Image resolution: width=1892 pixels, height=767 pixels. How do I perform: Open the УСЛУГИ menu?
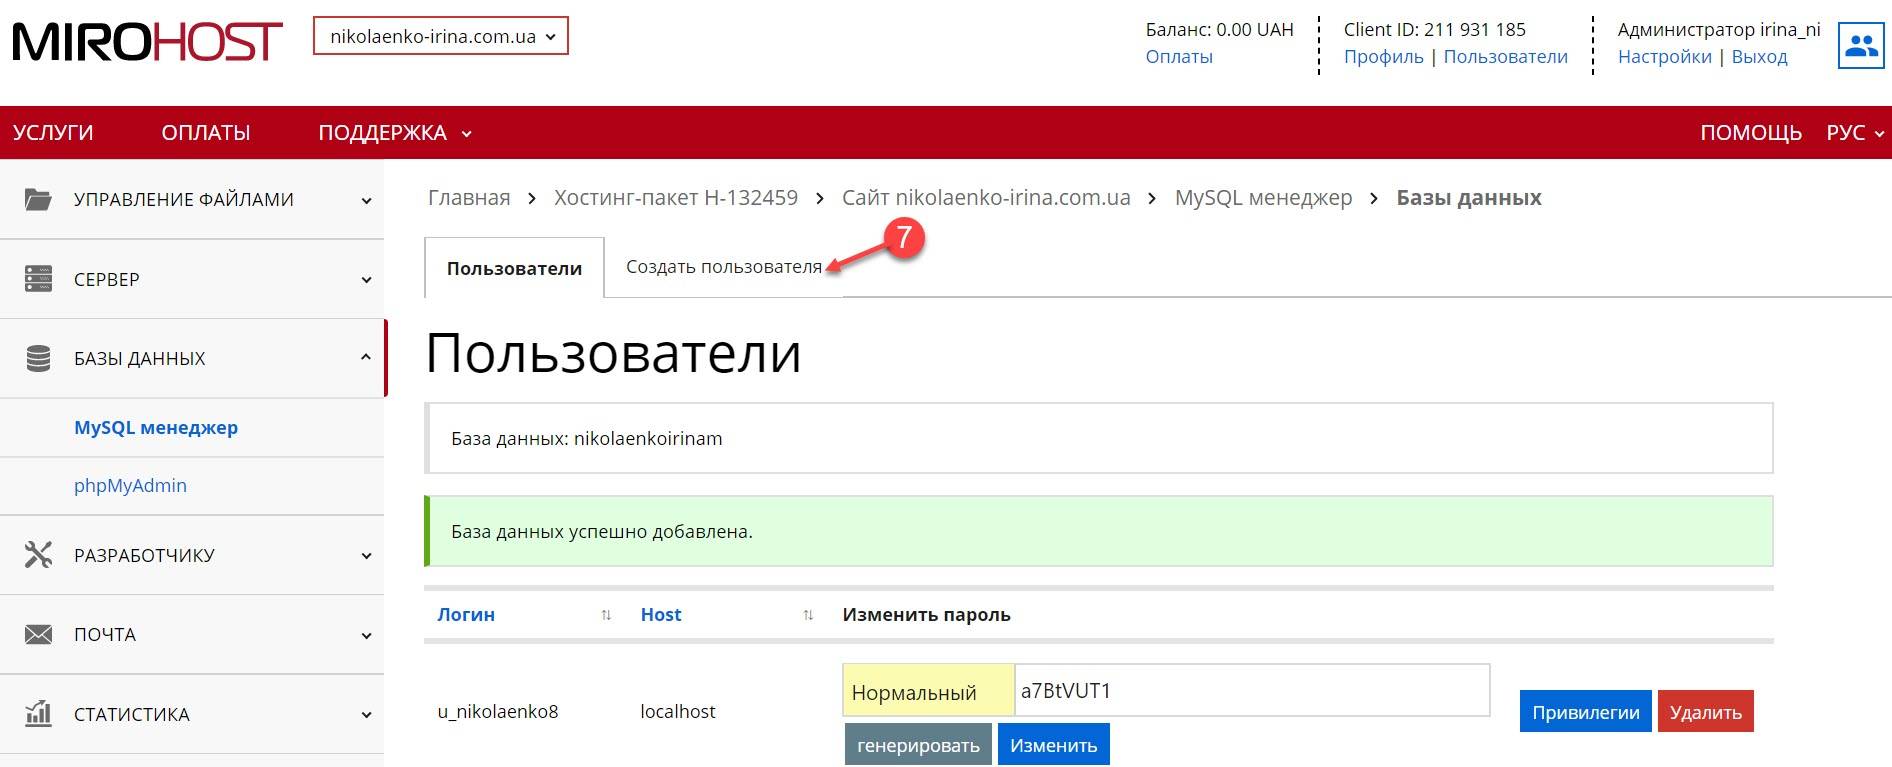pyautogui.click(x=53, y=133)
